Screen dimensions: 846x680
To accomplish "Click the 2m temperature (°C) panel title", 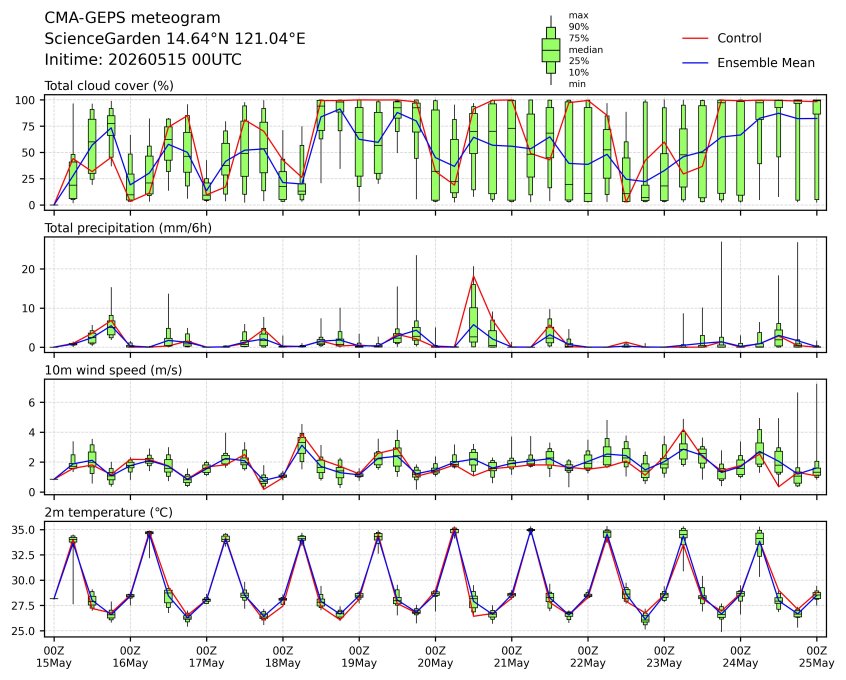I will click(108, 512).
